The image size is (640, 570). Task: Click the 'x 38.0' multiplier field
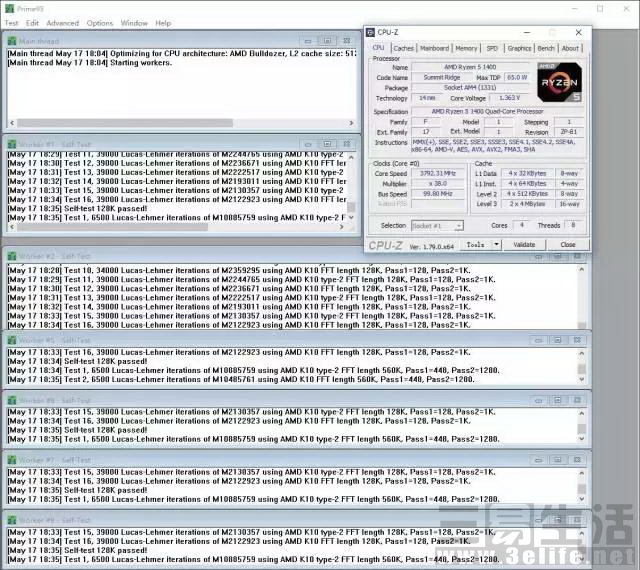pyautogui.click(x=438, y=184)
